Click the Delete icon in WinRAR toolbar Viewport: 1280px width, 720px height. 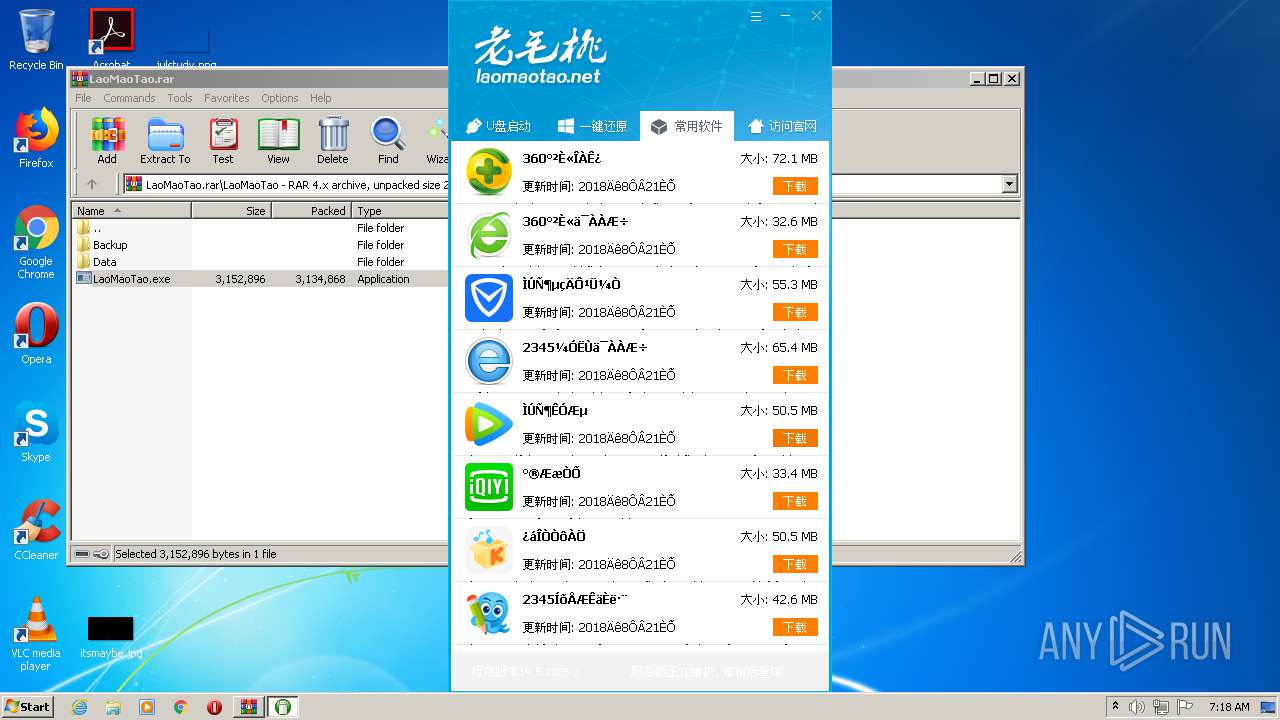(333, 140)
